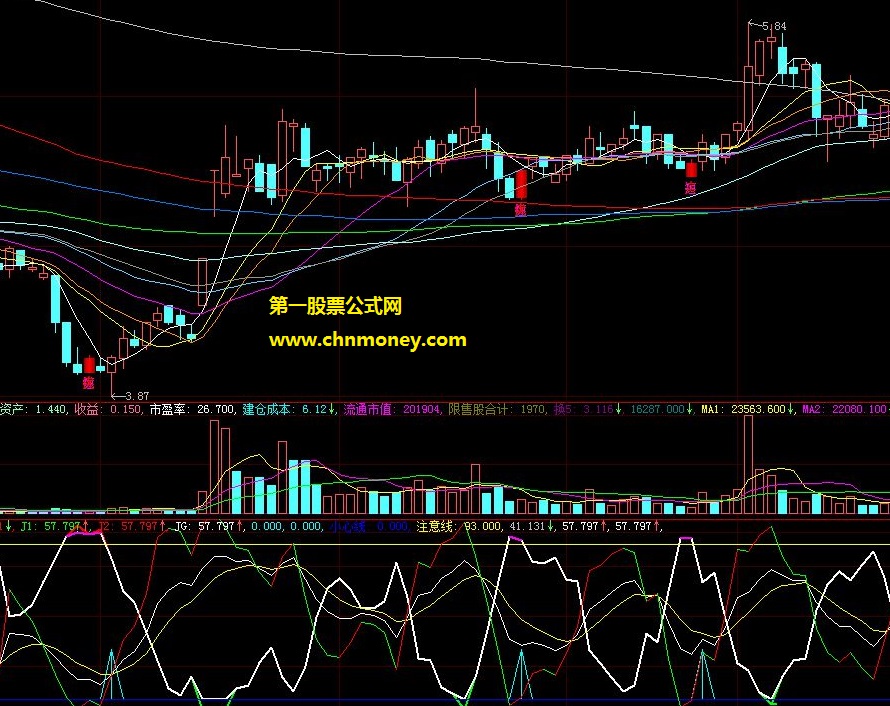Click the tallest volume bar under the 5.84 peak
890x706 pixels.
point(749,464)
